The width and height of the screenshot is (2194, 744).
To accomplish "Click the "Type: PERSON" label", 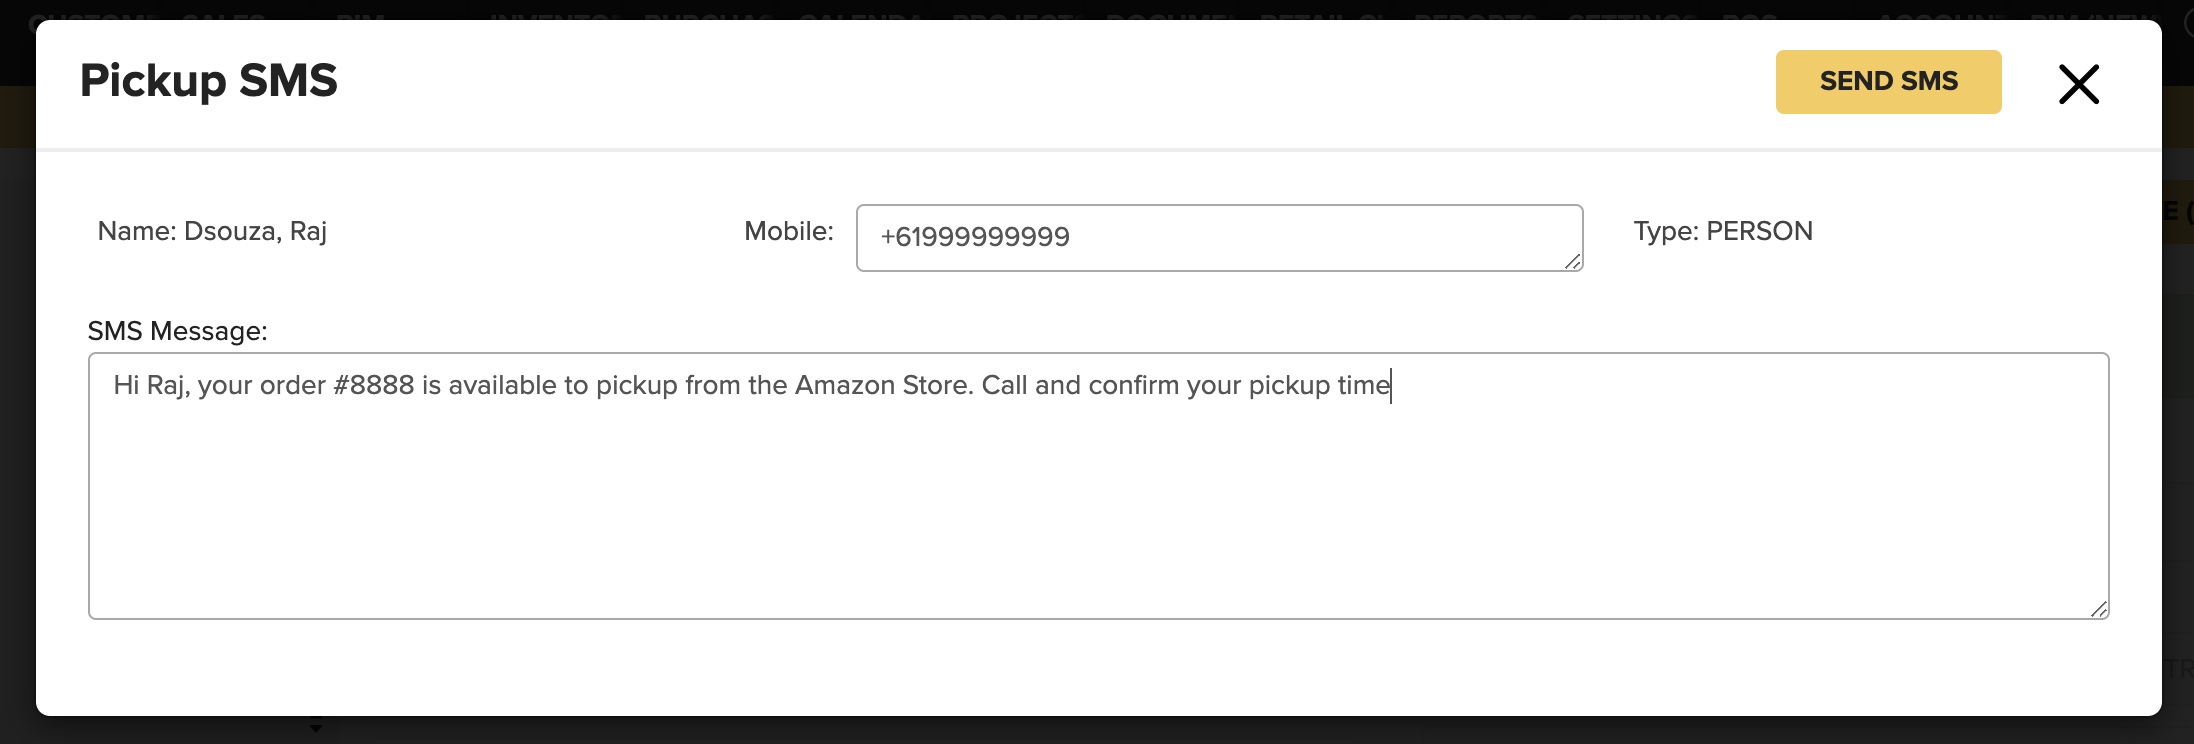I will point(1722,232).
